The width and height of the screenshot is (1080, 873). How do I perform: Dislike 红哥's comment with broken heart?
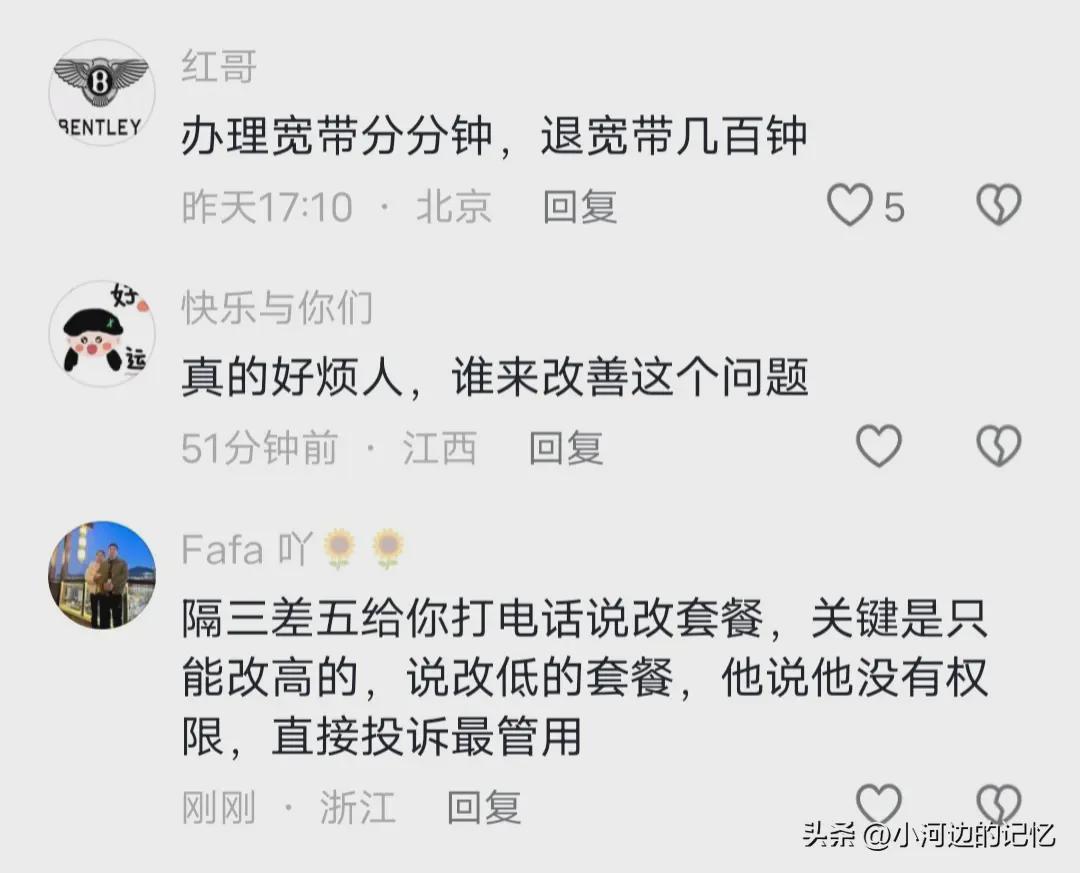point(999,205)
